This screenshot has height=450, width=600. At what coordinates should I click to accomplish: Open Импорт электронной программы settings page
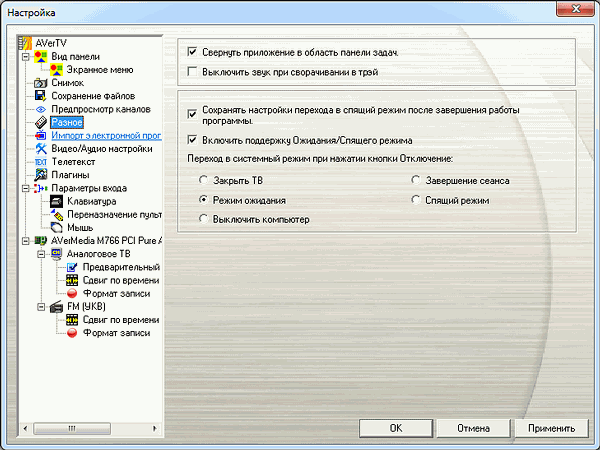tap(106, 135)
